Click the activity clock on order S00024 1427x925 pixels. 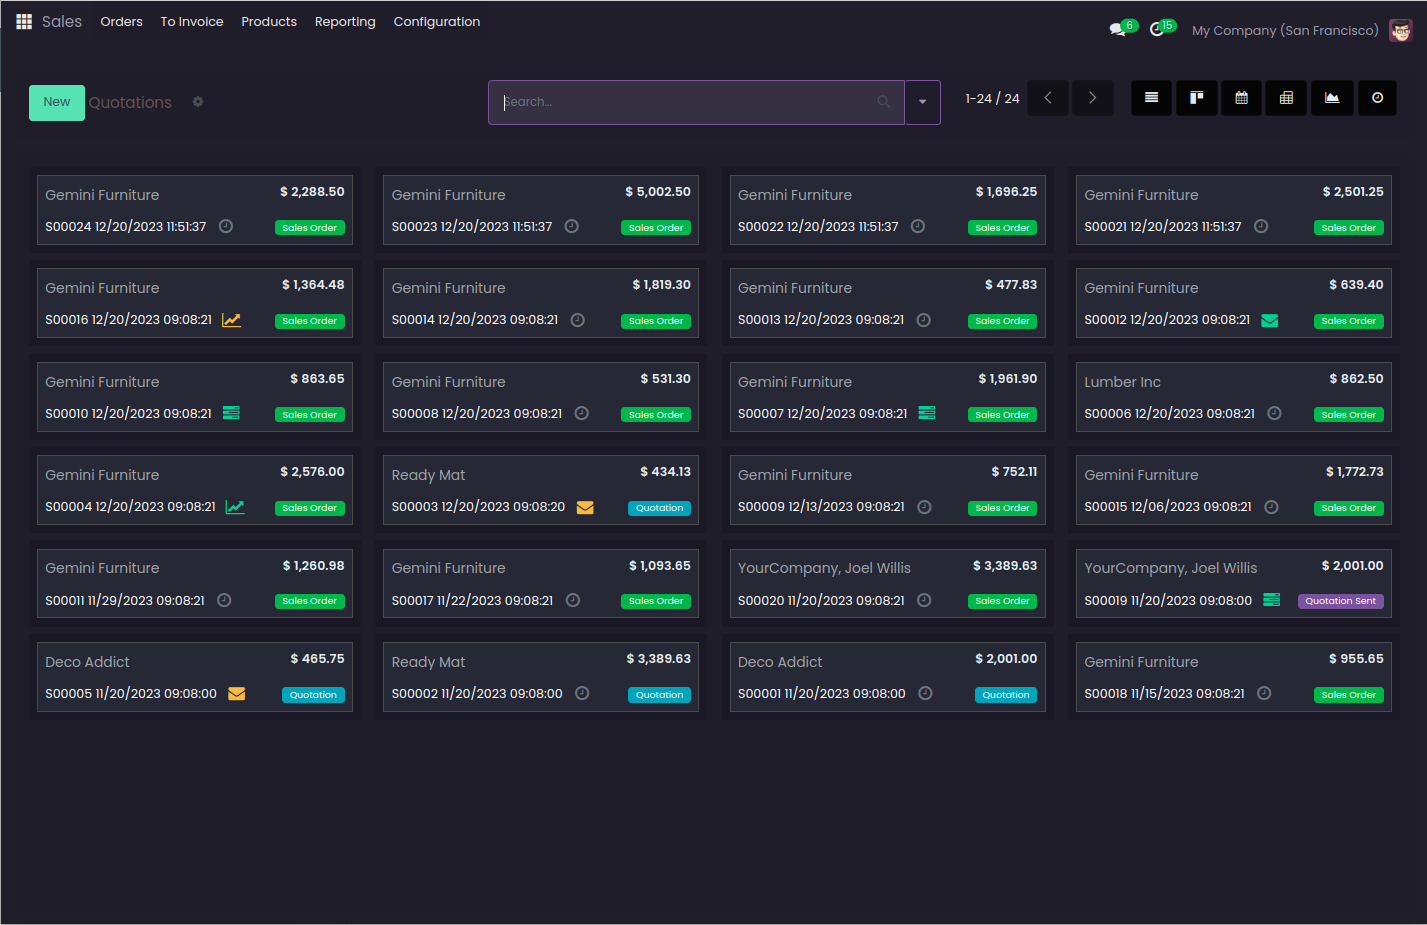226,226
